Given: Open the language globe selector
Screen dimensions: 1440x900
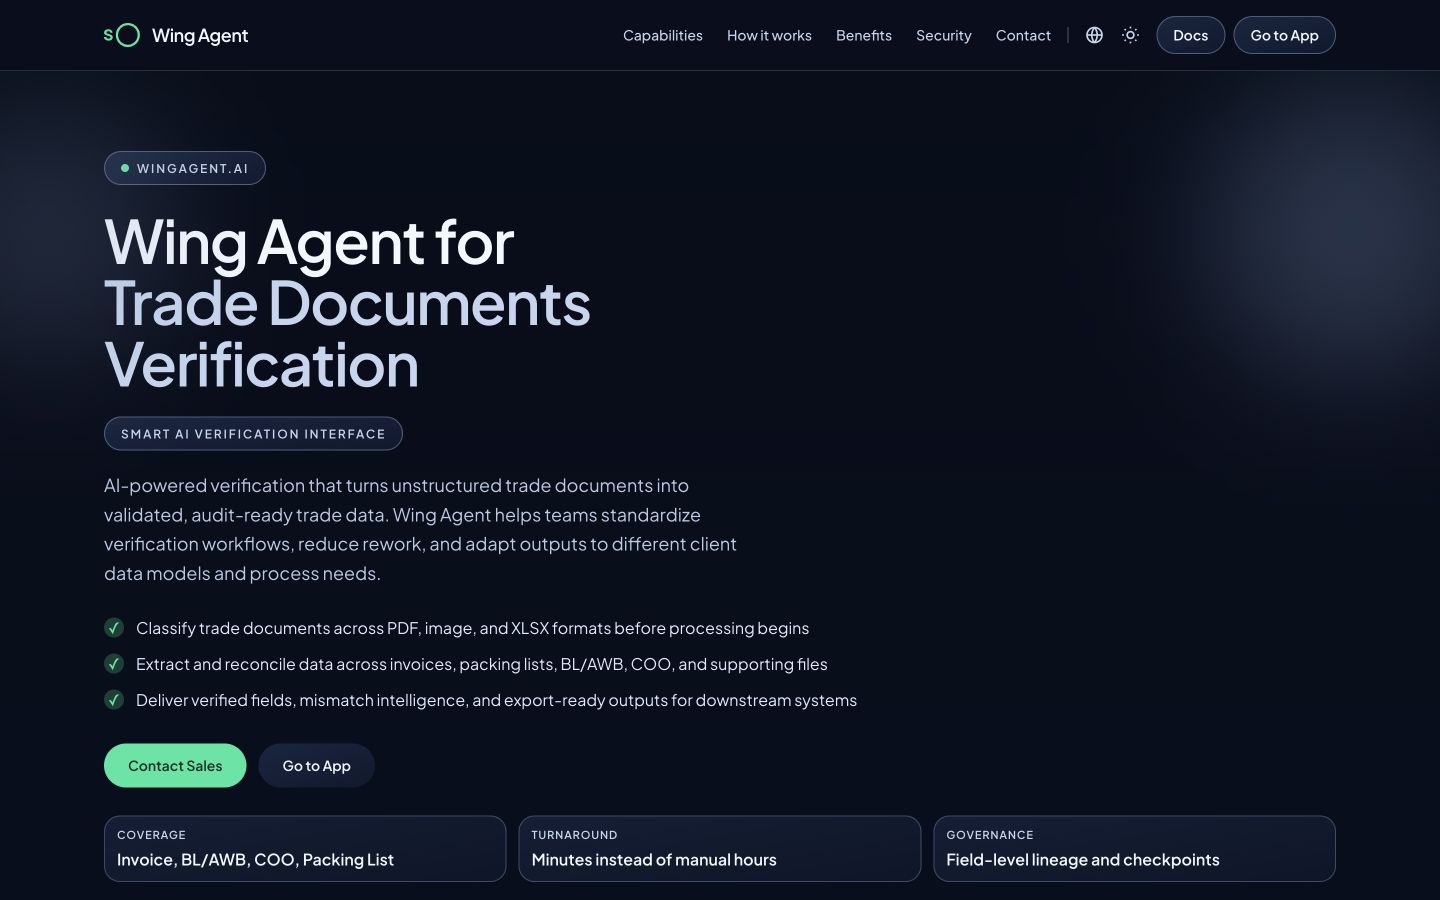Looking at the screenshot, I should pos(1094,35).
